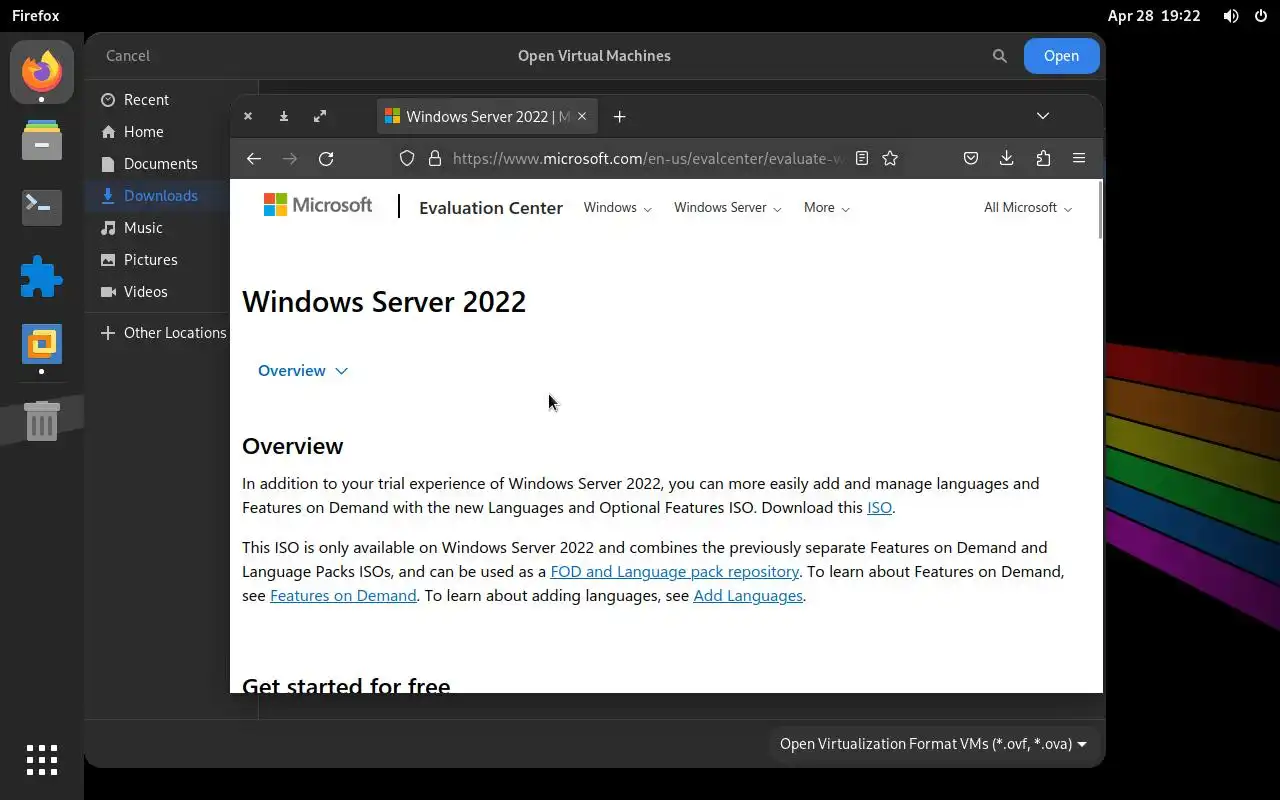Click the download-arrow icon in the preview header

click(284, 116)
